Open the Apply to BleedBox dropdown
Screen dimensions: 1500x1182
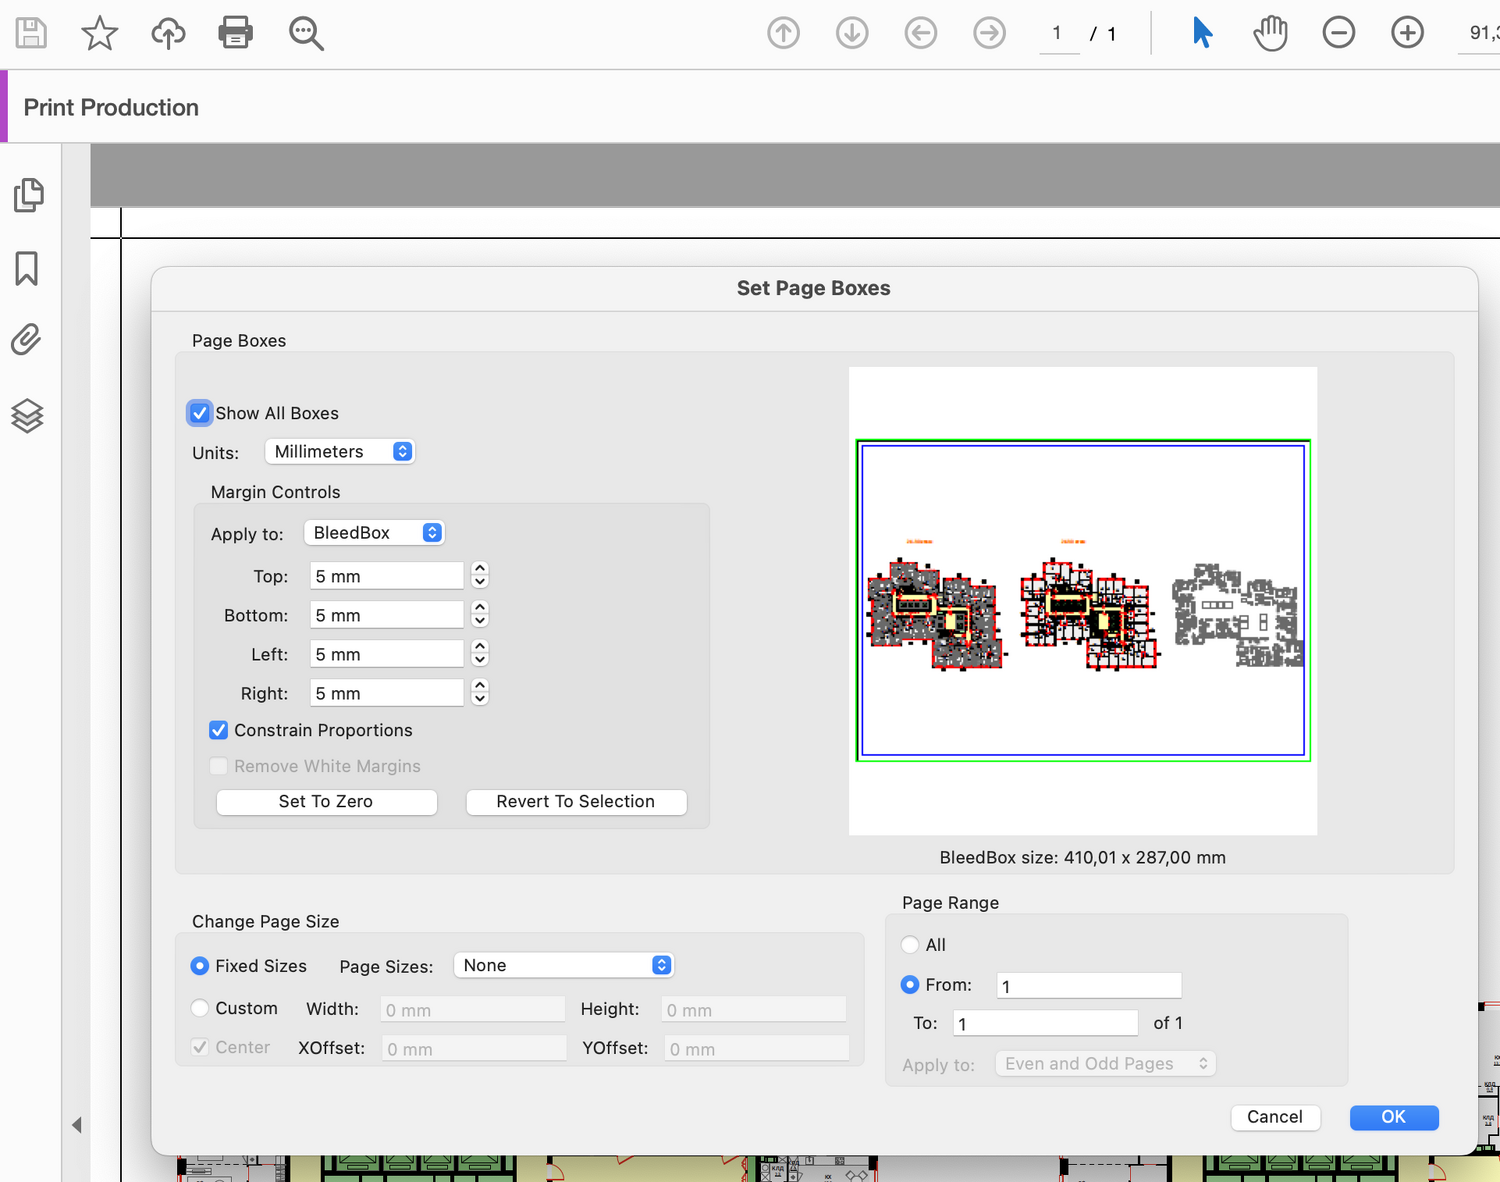[x=374, y=533]
